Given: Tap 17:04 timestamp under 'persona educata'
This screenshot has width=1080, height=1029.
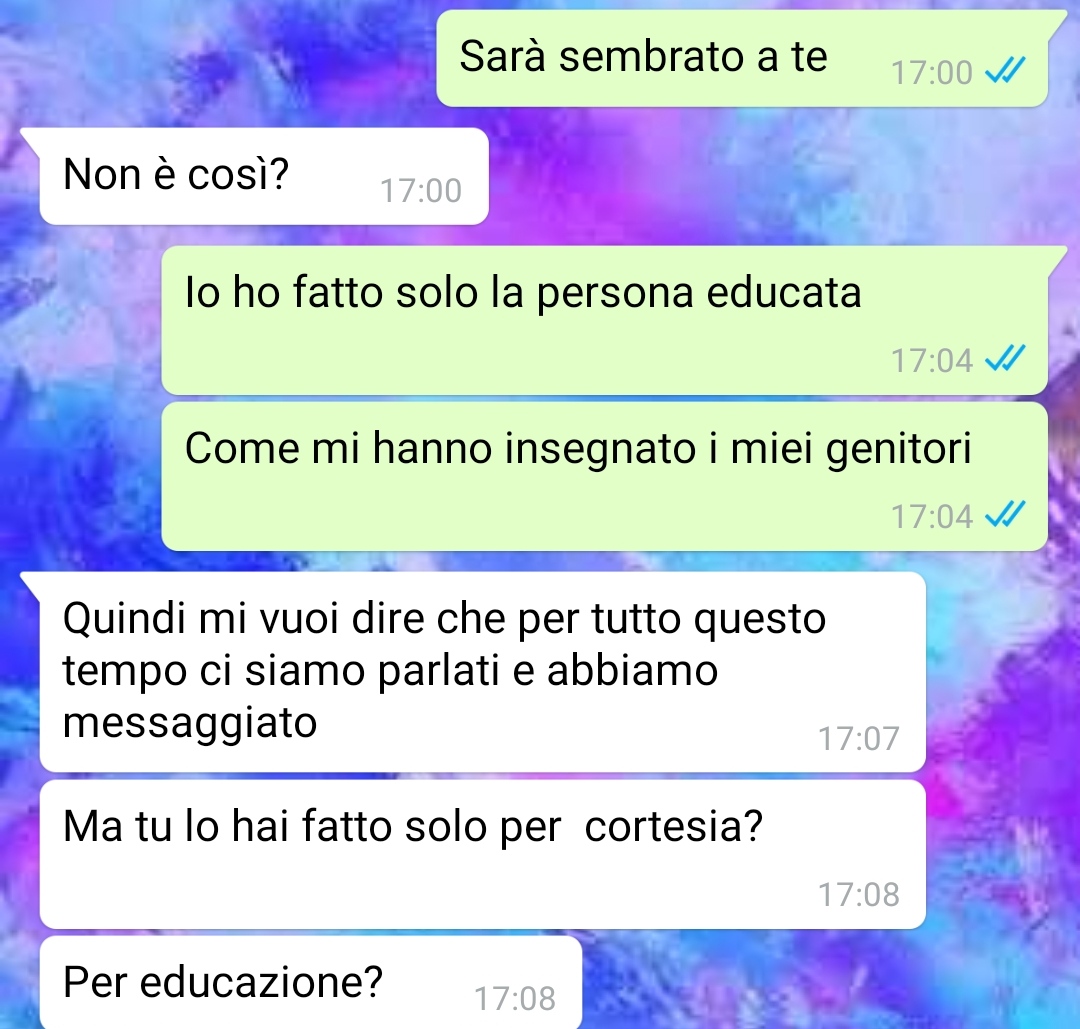Looking at the screenshot, I should pyautogui.click(x=931, y=360).
